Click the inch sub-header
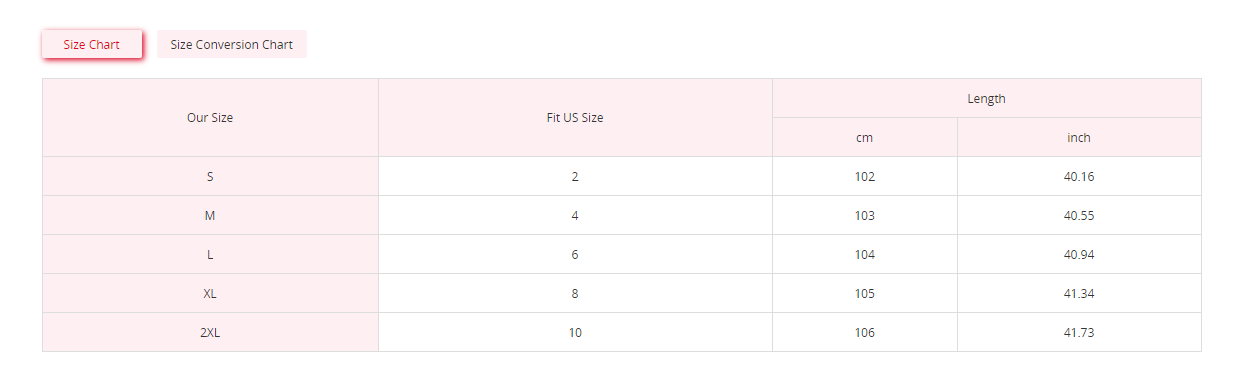 tap(1079, 137)
